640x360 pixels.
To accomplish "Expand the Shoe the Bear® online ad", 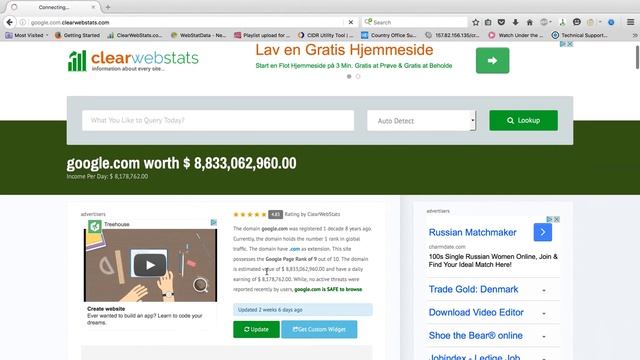I will [x=544, y=337].
